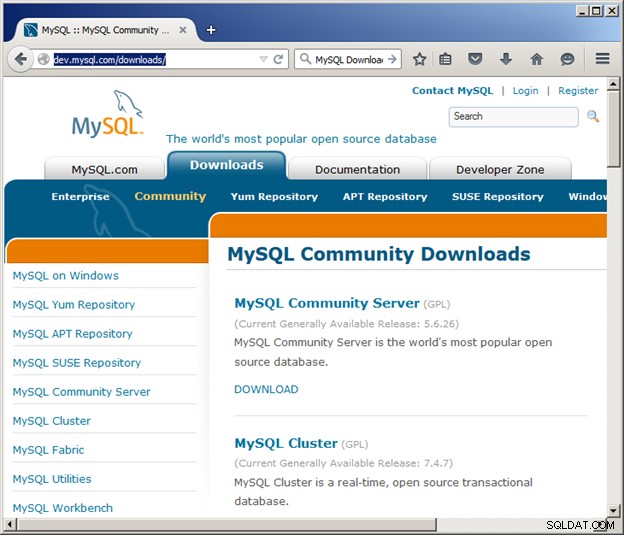Open the chat smiley icon in toolbar
Viewport: 624px width, 535px height.
[x=567, y=59]
